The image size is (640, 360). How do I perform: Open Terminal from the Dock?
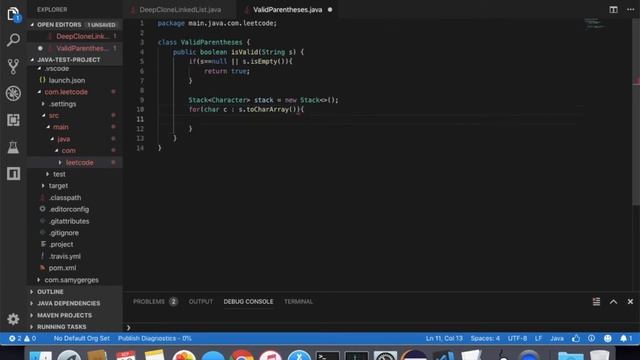(327, 356)
